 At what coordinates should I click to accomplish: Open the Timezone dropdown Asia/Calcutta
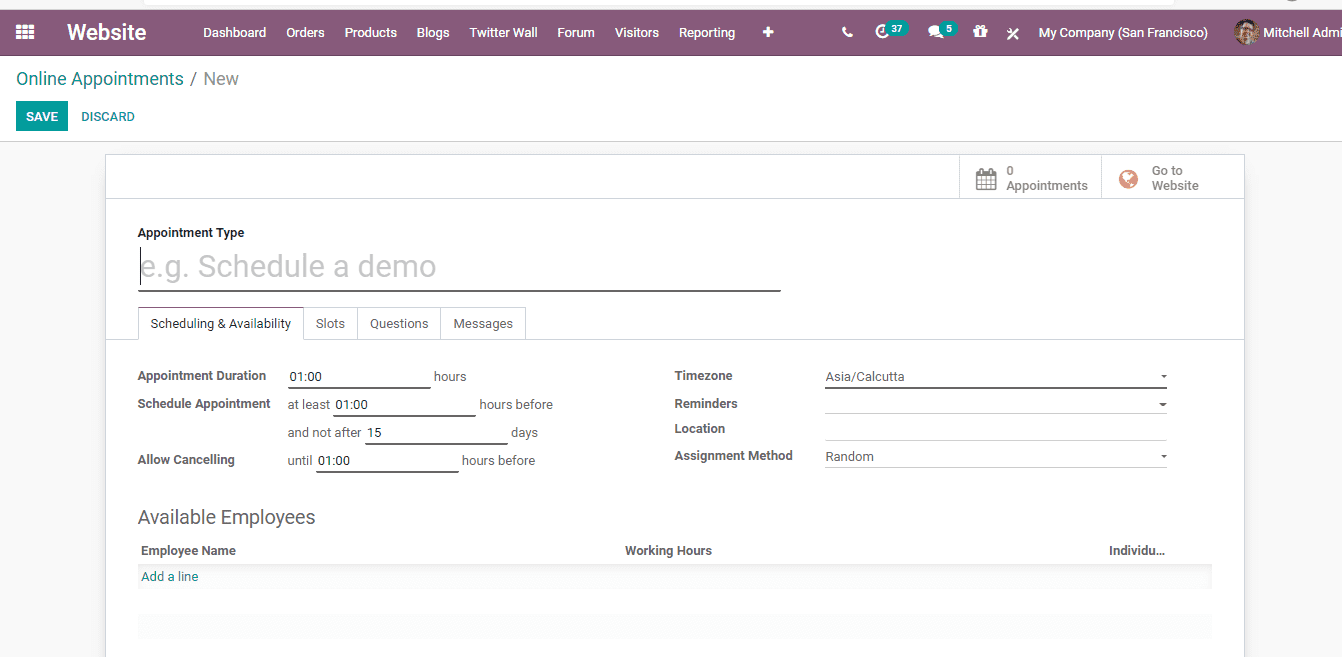click(x=995, y=377)
